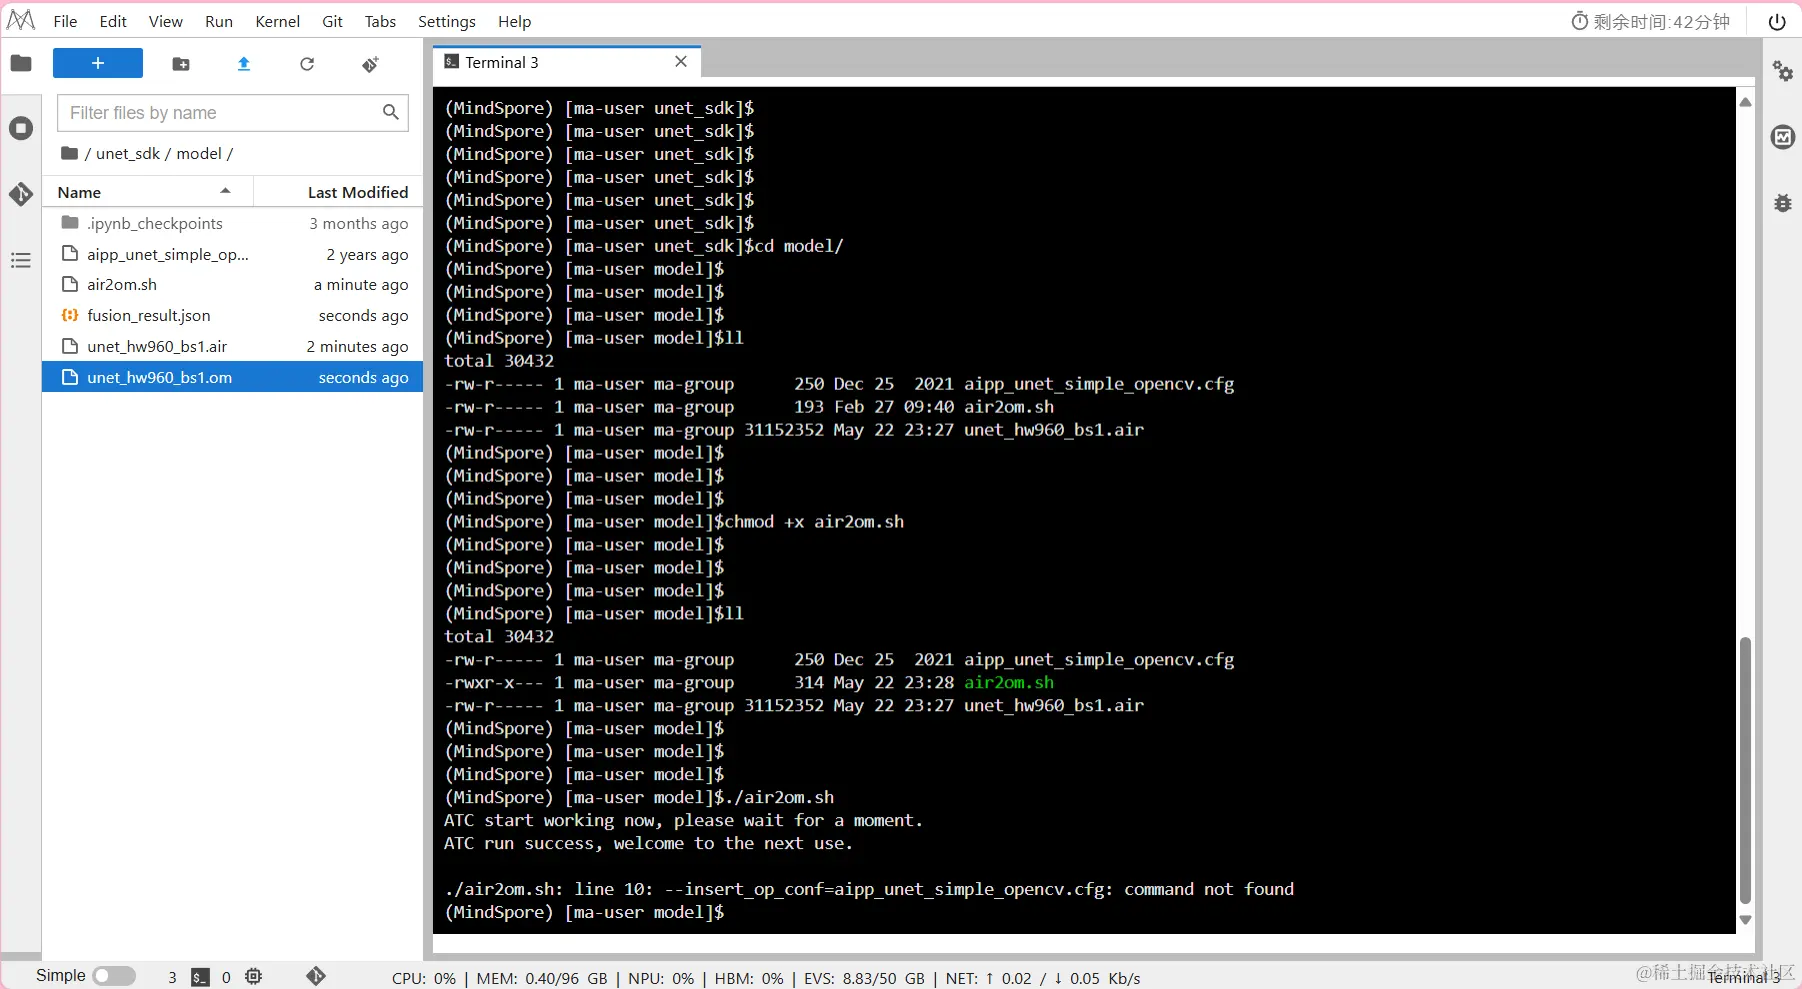Close the Terminal 3 tab

(x=681, y=61)
